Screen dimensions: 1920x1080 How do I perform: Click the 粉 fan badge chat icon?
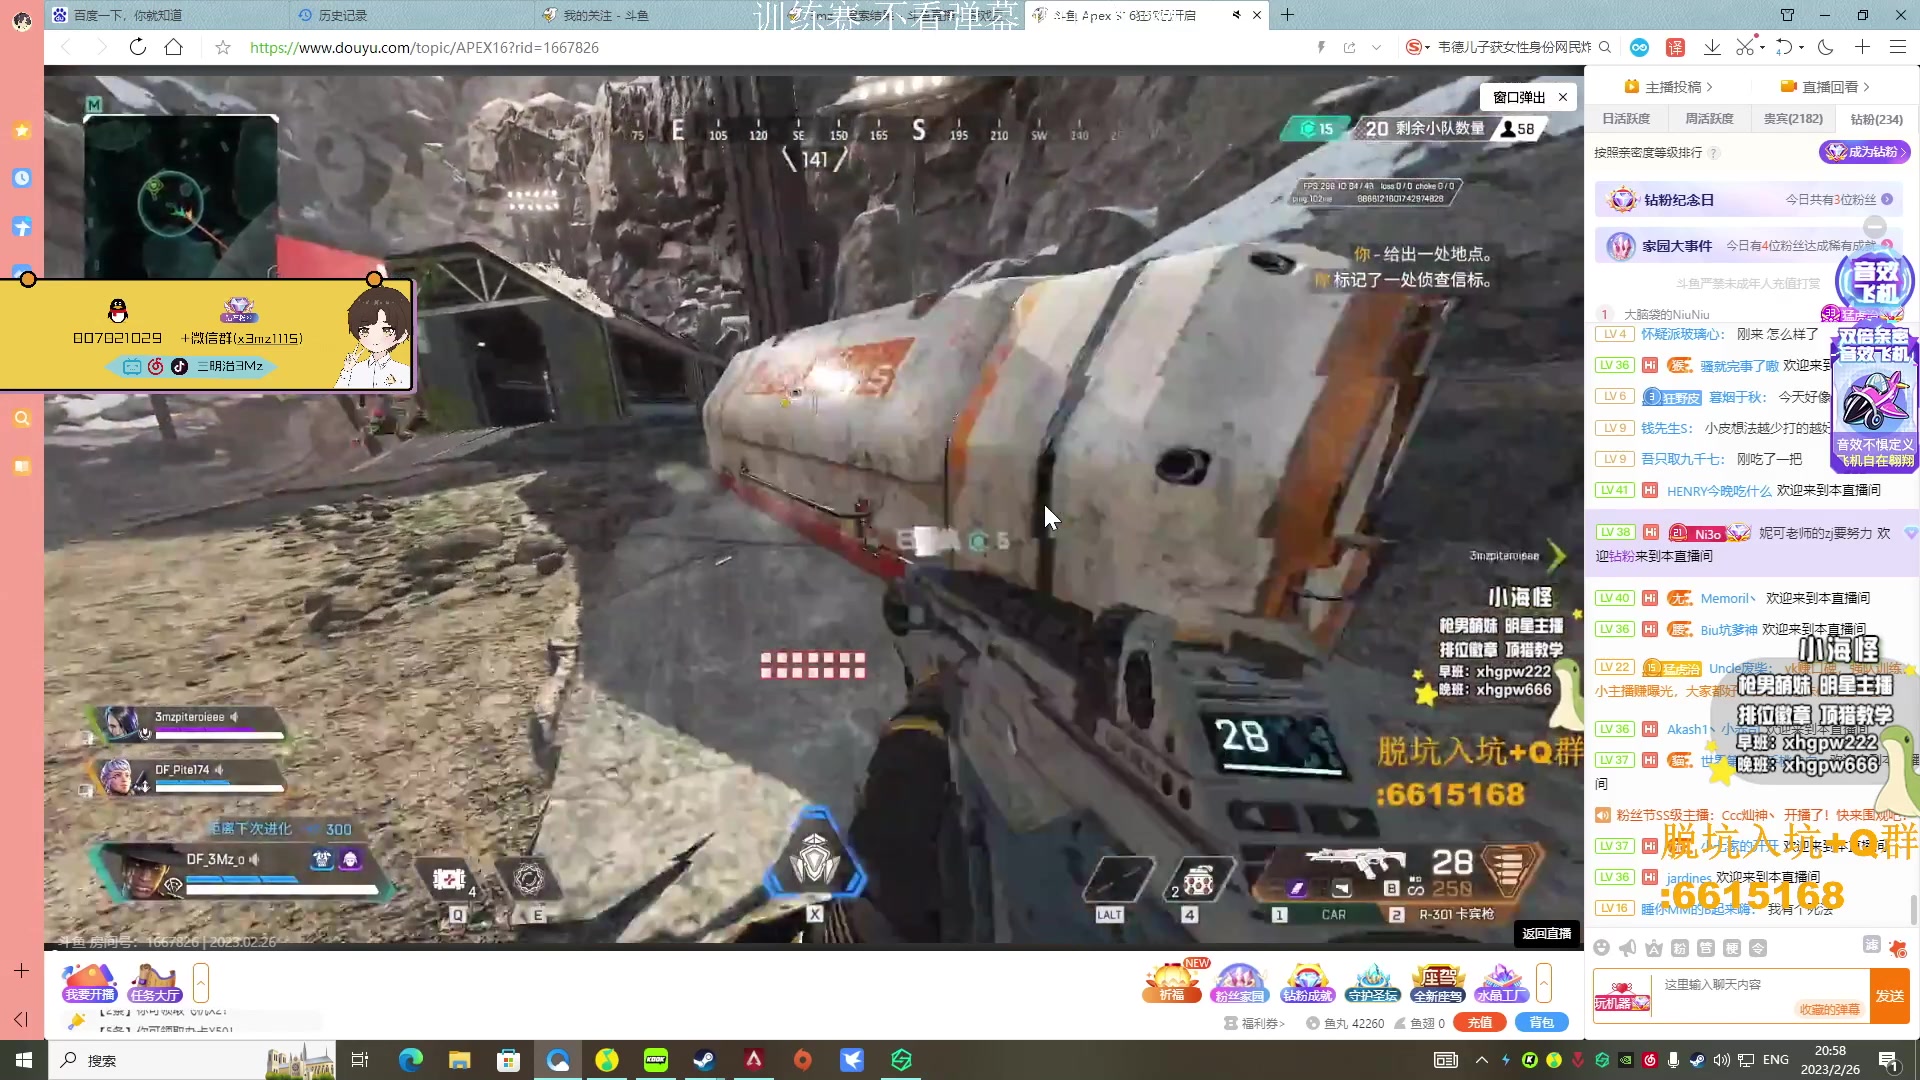(1680, 948)
